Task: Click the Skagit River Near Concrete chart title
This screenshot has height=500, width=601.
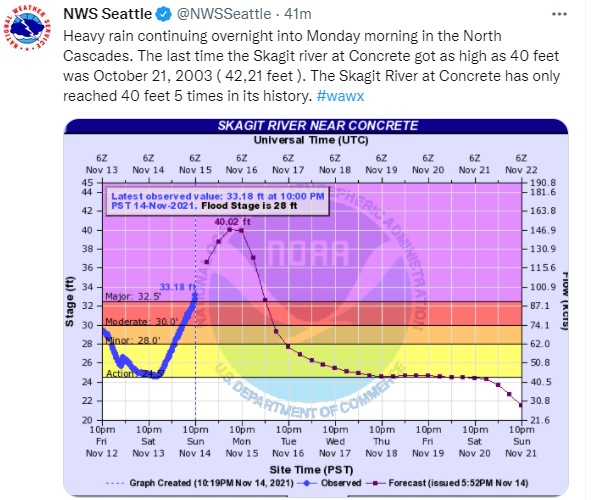Action: click(317, 125)
